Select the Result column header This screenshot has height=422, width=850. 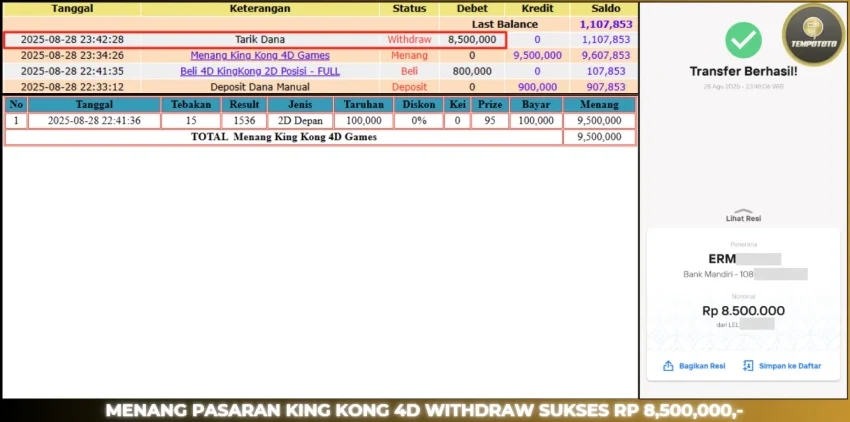point(244,104)
